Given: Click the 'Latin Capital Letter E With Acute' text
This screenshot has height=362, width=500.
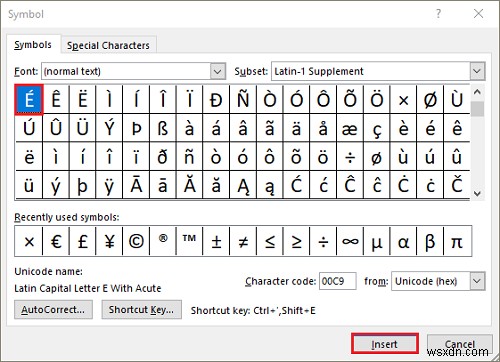Looking at the screenshot, I should point(88,288).
